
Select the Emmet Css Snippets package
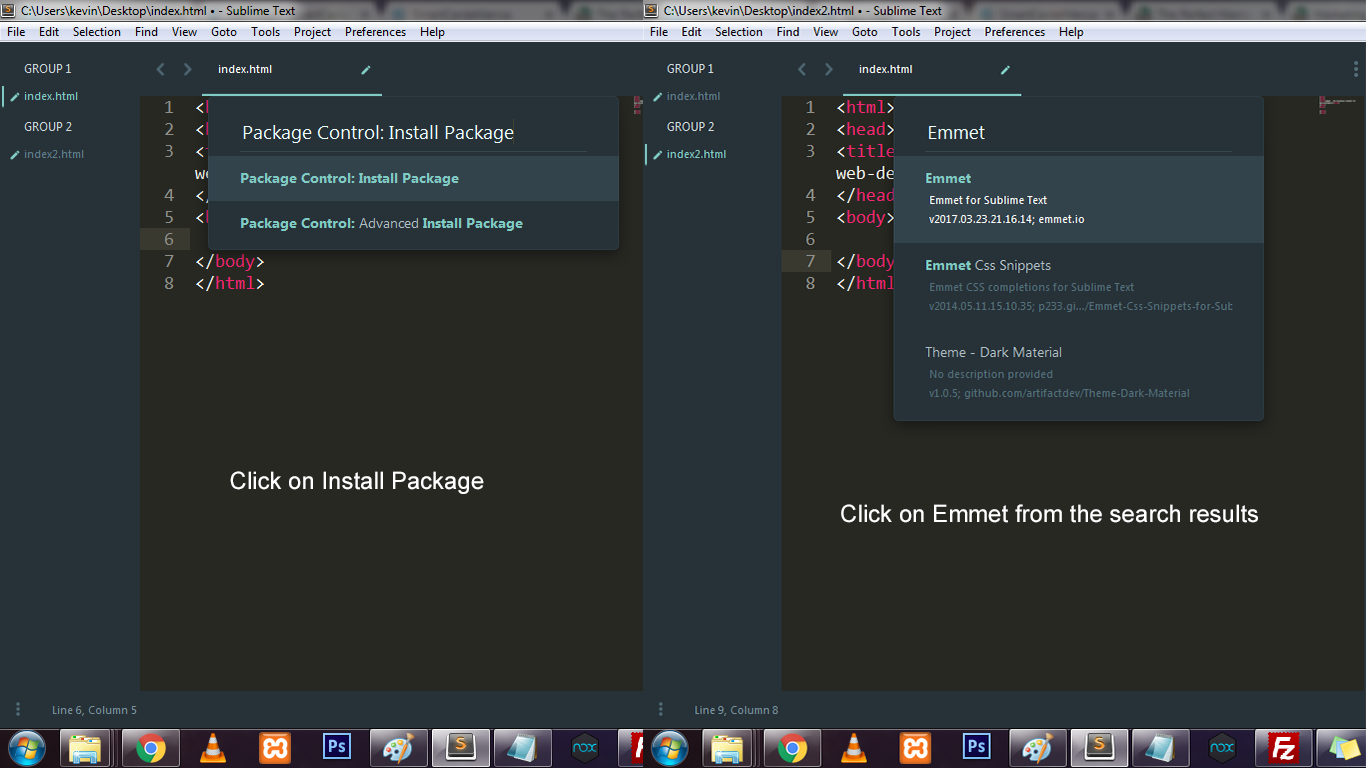click(1078, 286)
